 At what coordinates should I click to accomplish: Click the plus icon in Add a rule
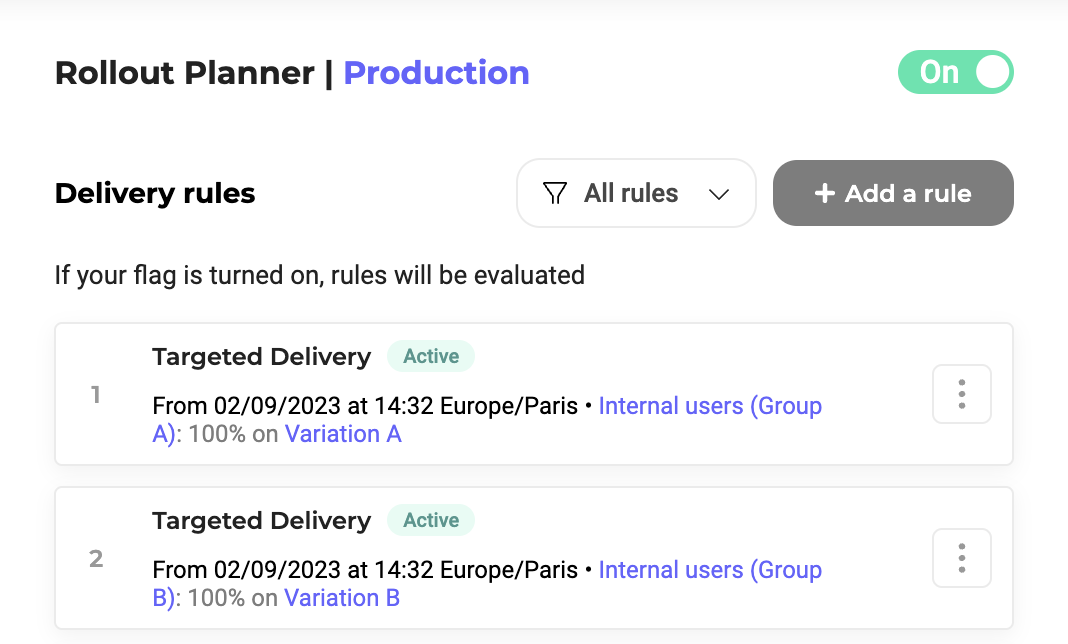pos(824,194)
